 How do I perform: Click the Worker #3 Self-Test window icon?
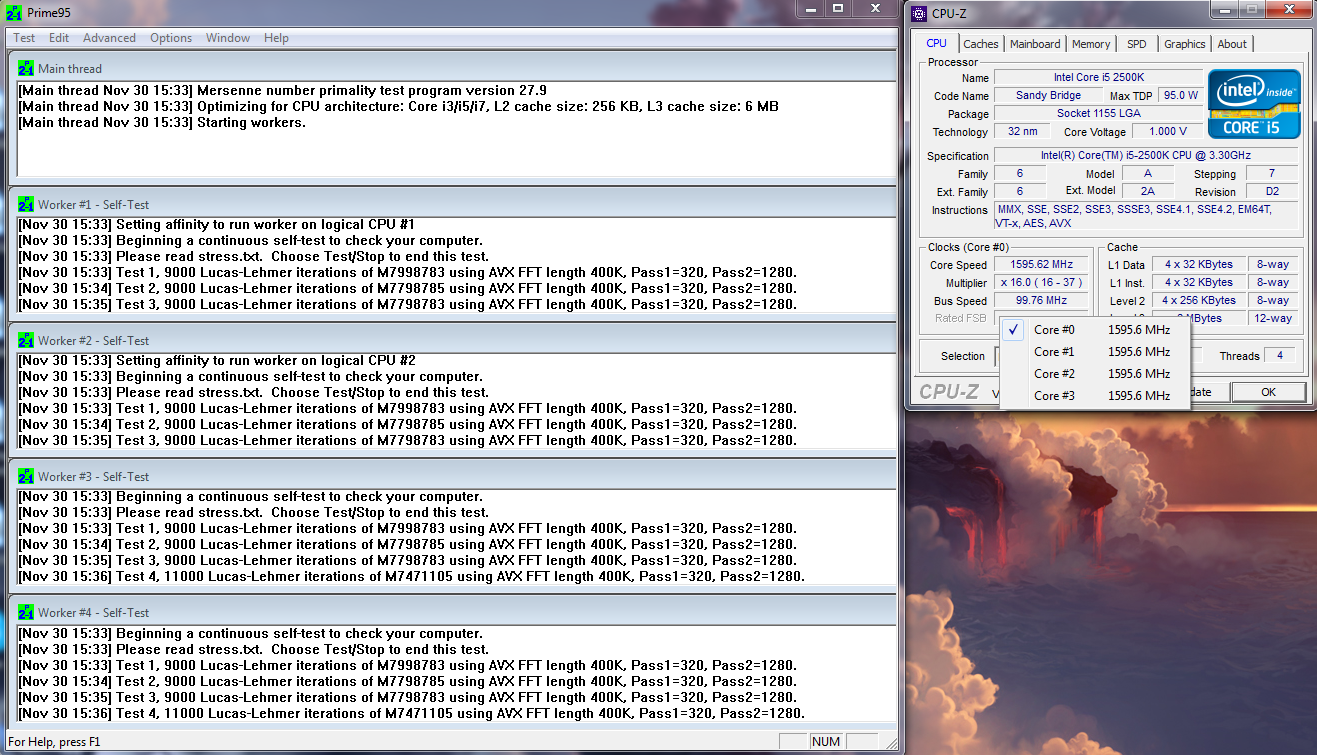click(x=26, y=476)
